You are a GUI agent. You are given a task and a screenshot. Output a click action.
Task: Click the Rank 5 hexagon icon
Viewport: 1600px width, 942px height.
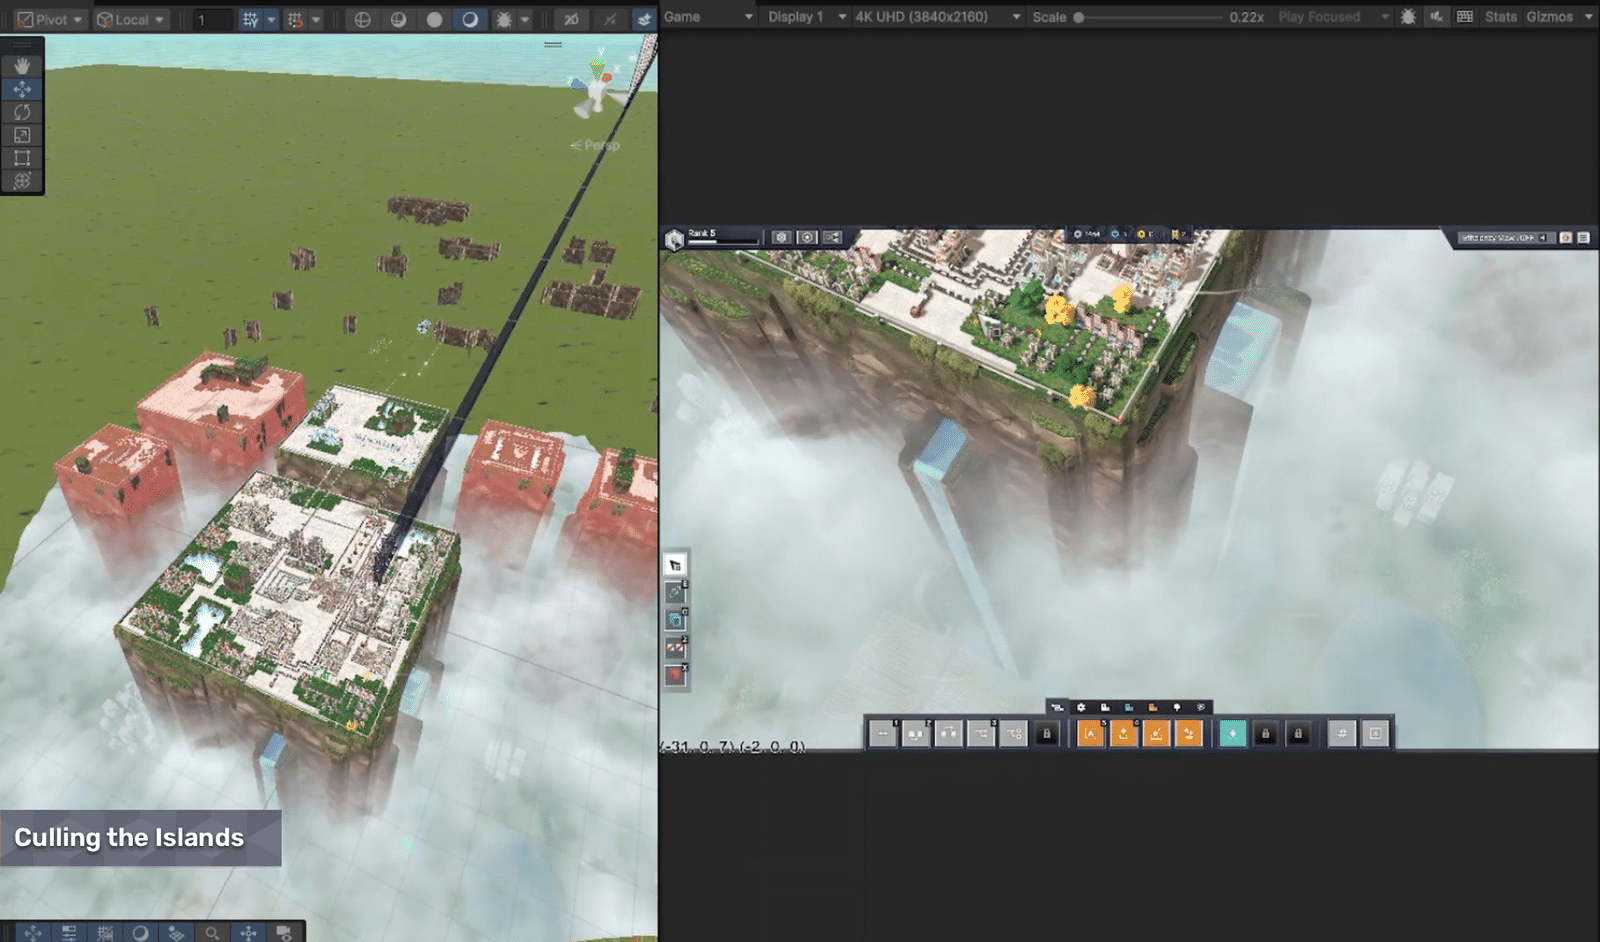tap(674, 239)
